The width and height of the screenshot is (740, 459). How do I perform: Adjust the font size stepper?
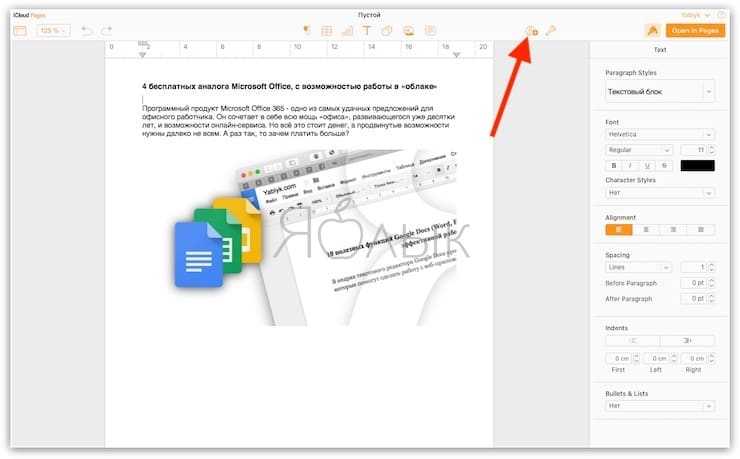712,150
